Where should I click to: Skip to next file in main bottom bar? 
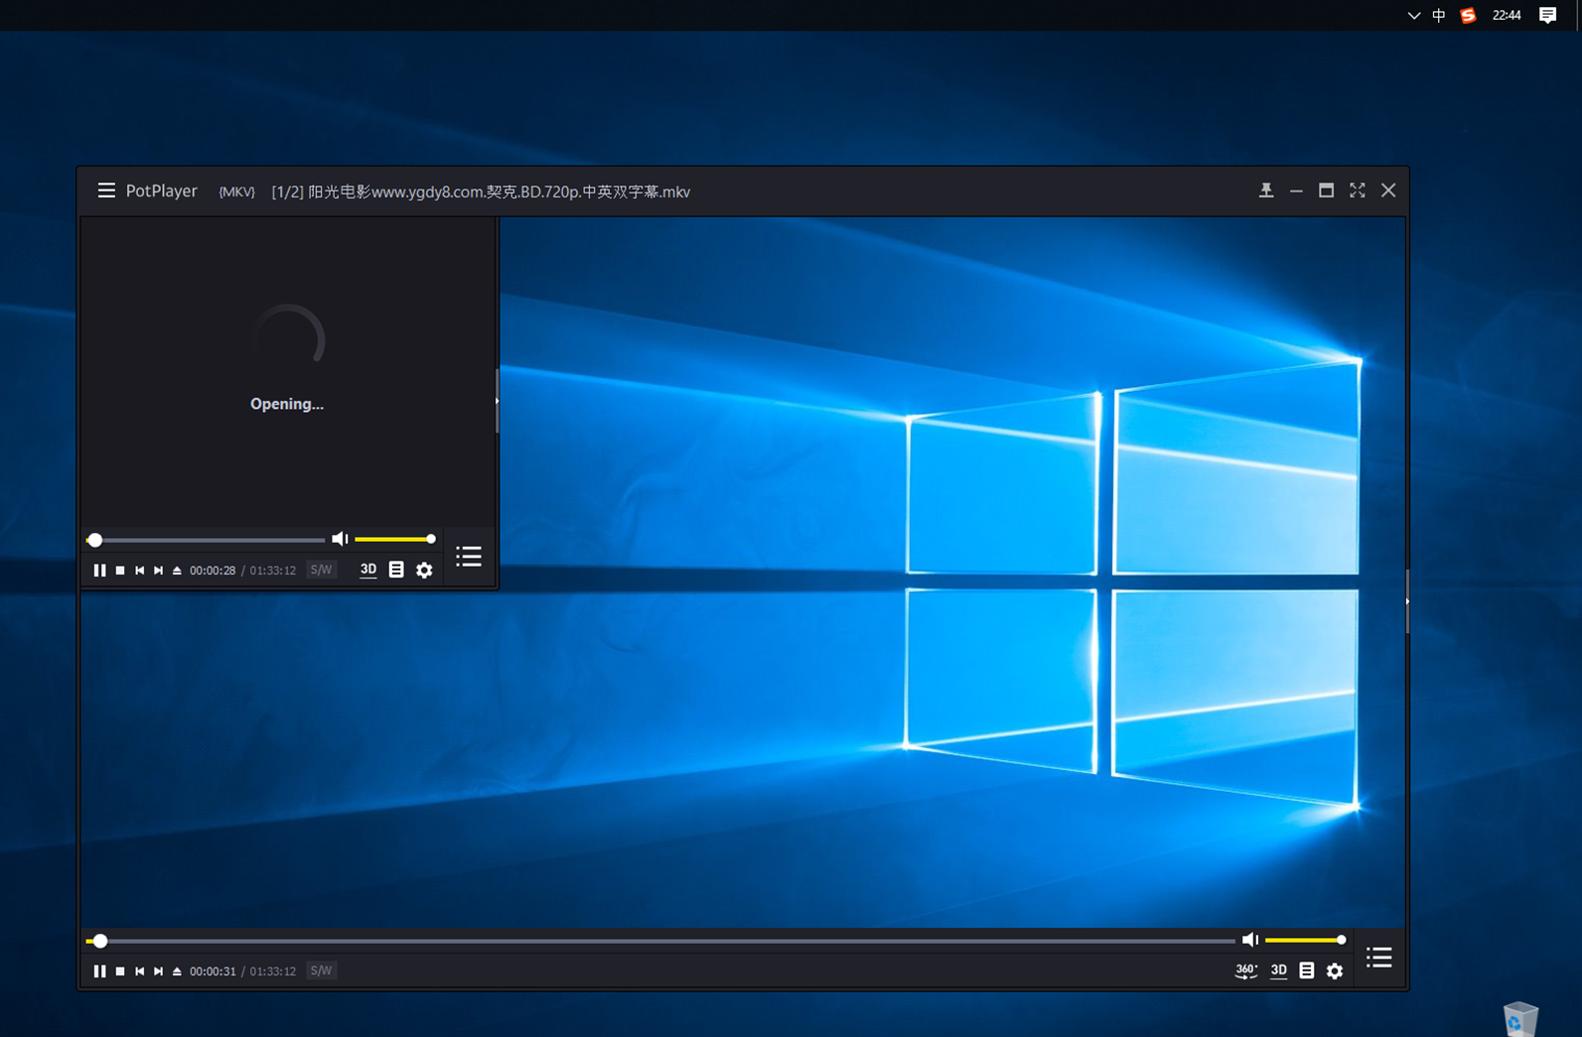coord(158,971)
